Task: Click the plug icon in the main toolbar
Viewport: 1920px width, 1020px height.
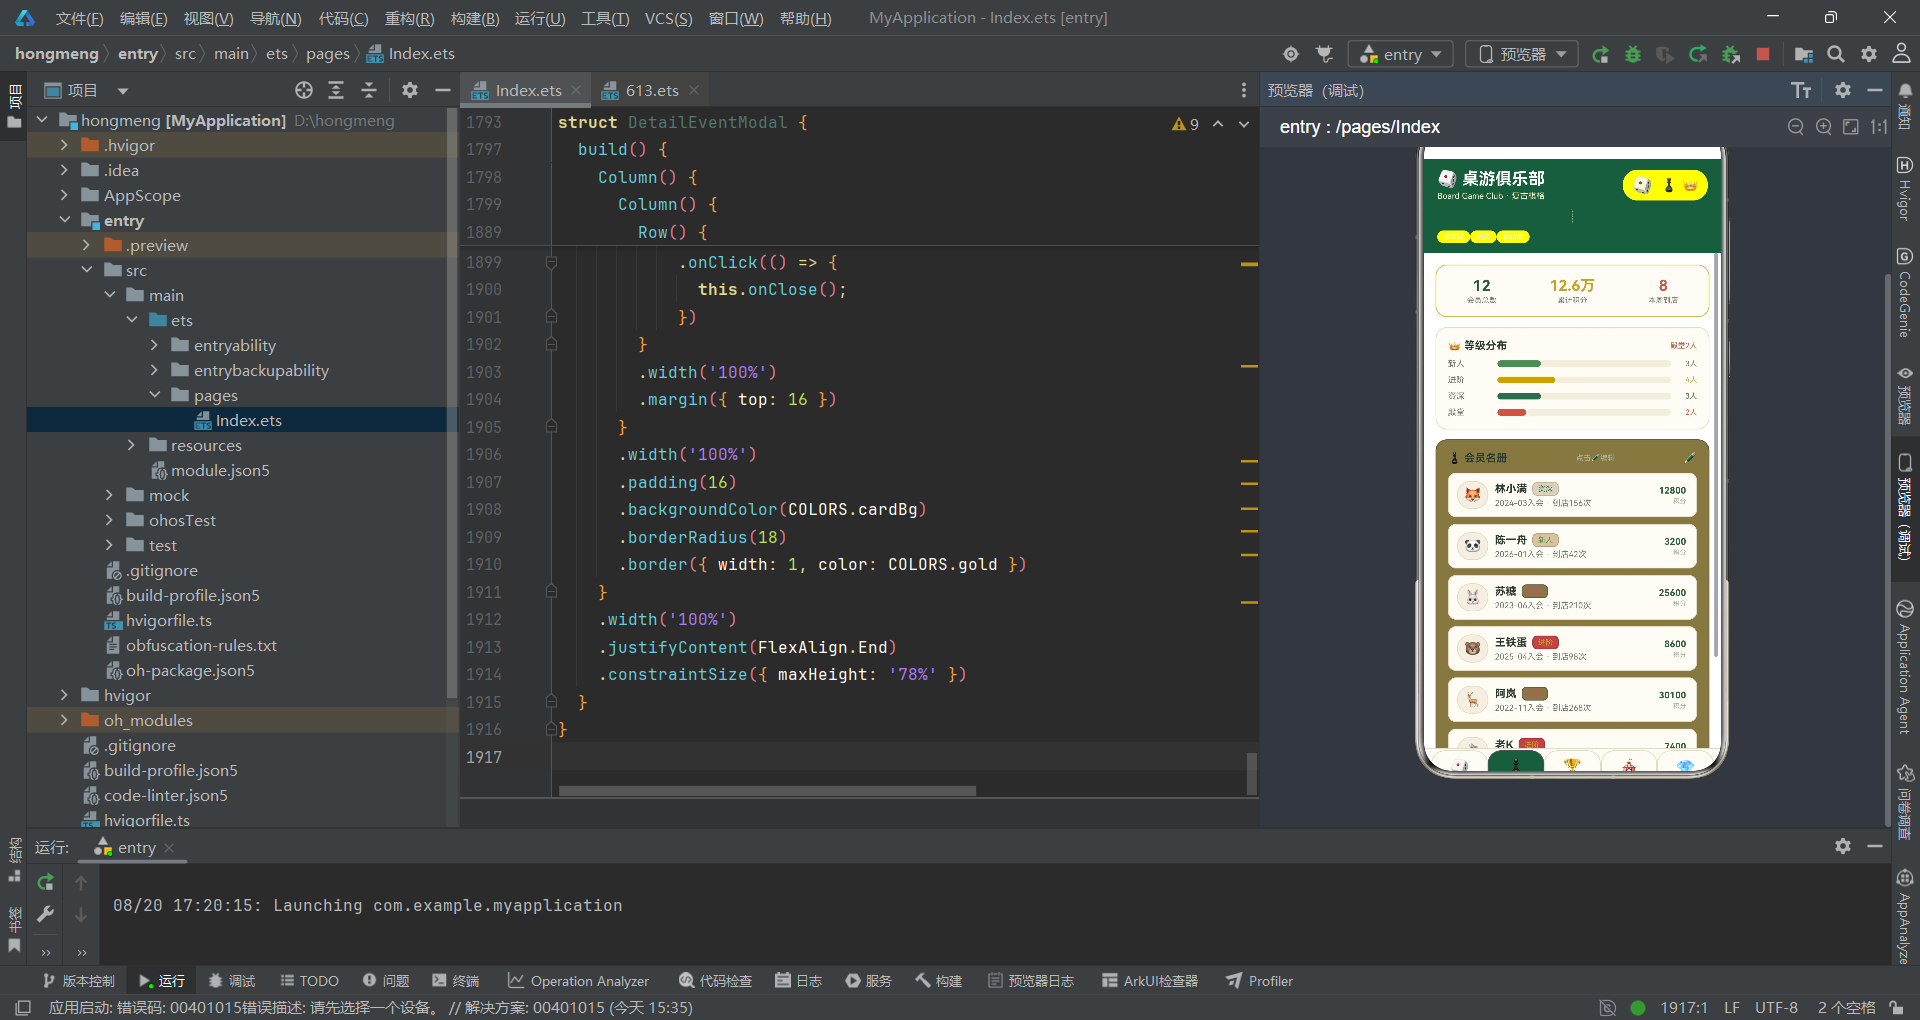Action: [x=1324, y=54]
